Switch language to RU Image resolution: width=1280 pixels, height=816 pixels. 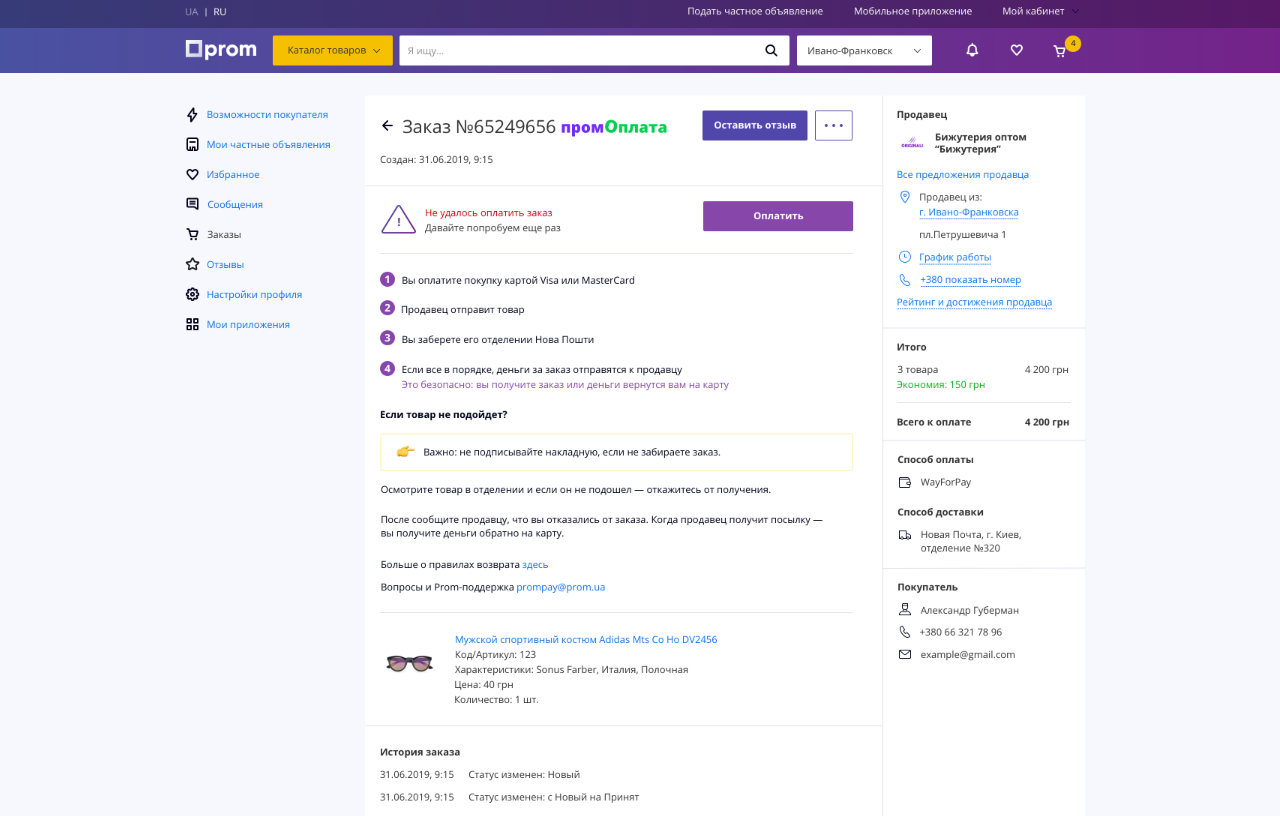(x=220, y=11)
